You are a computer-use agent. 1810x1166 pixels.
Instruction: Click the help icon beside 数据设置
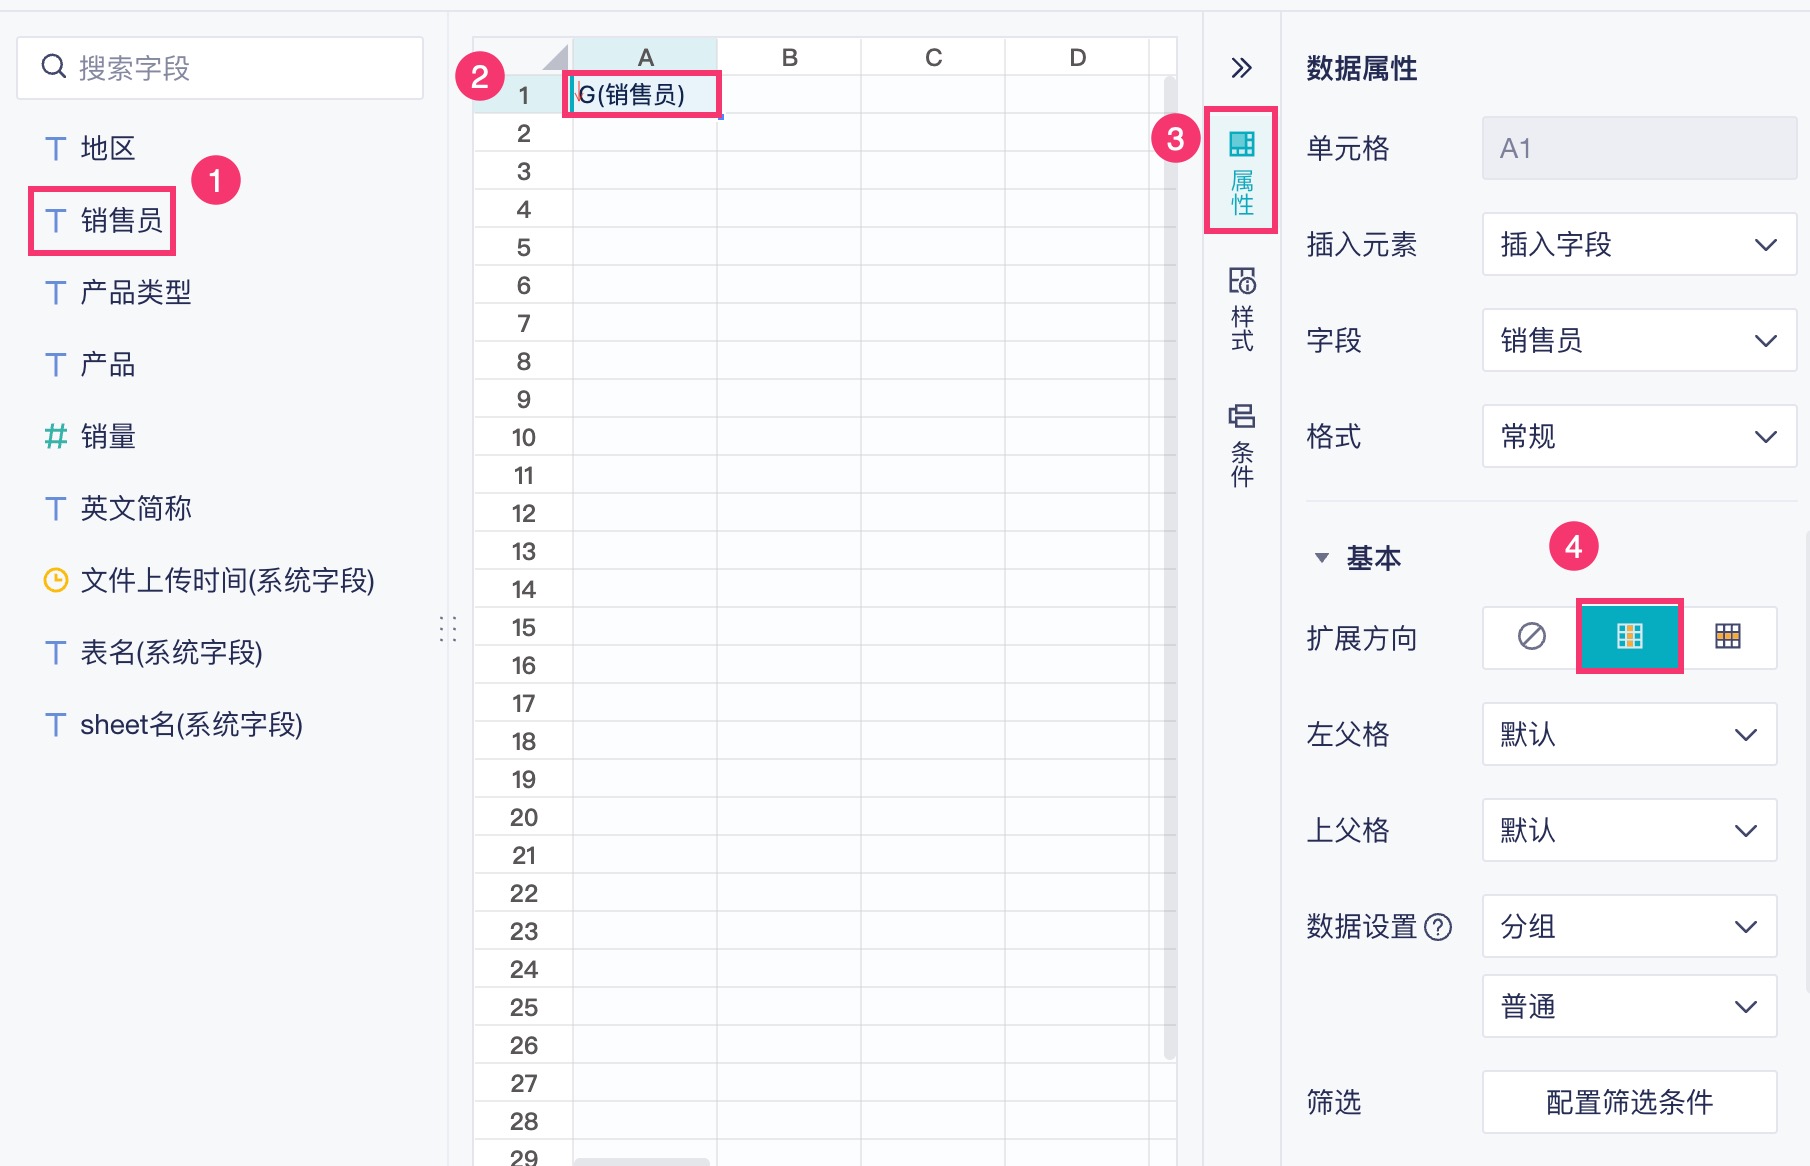(1438, 927)
